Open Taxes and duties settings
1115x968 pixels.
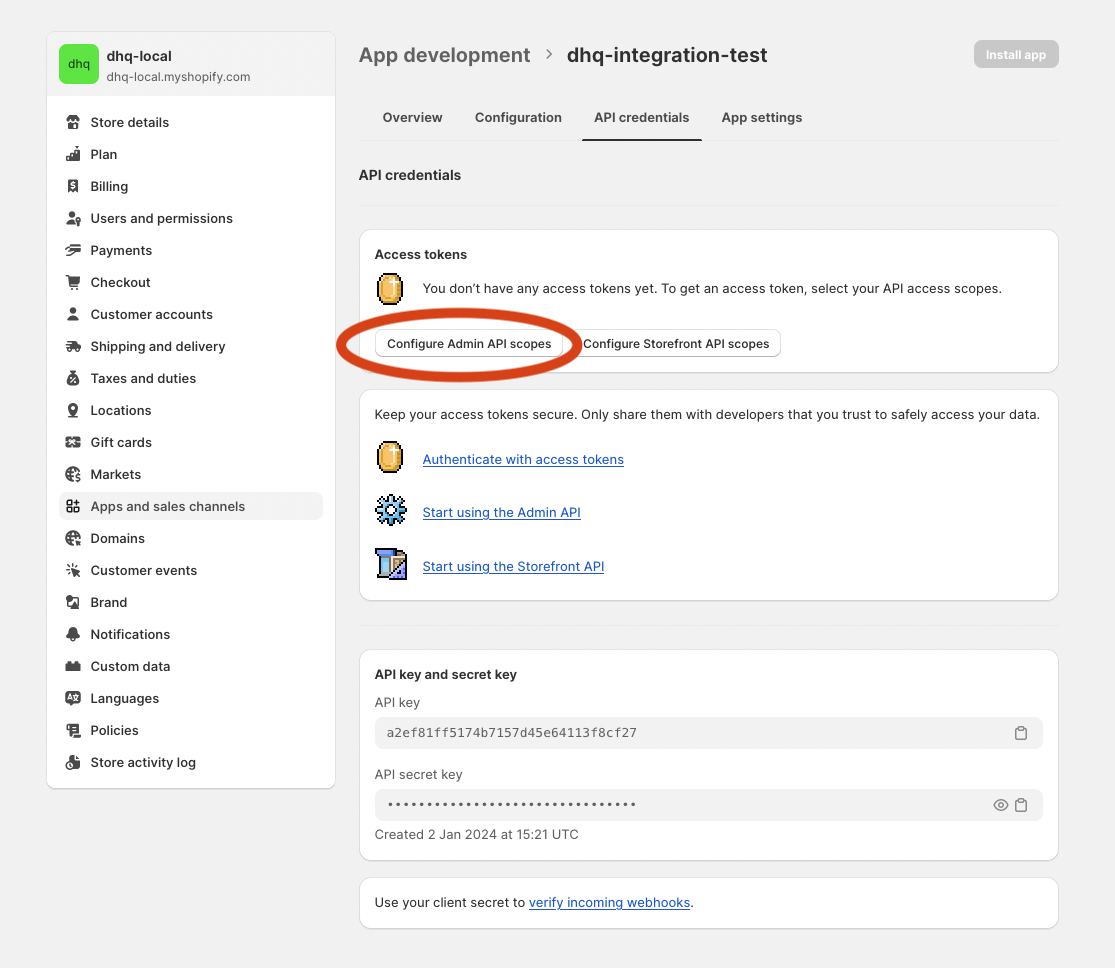click(x=191, y=378)
